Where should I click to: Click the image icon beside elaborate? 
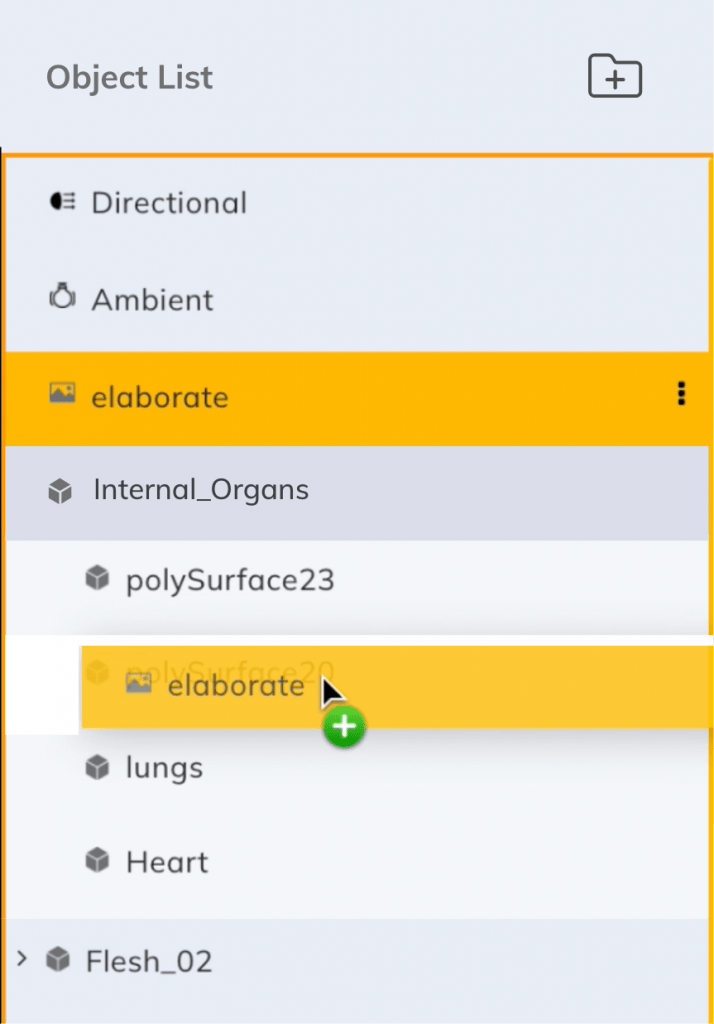(x=62, y=394)
